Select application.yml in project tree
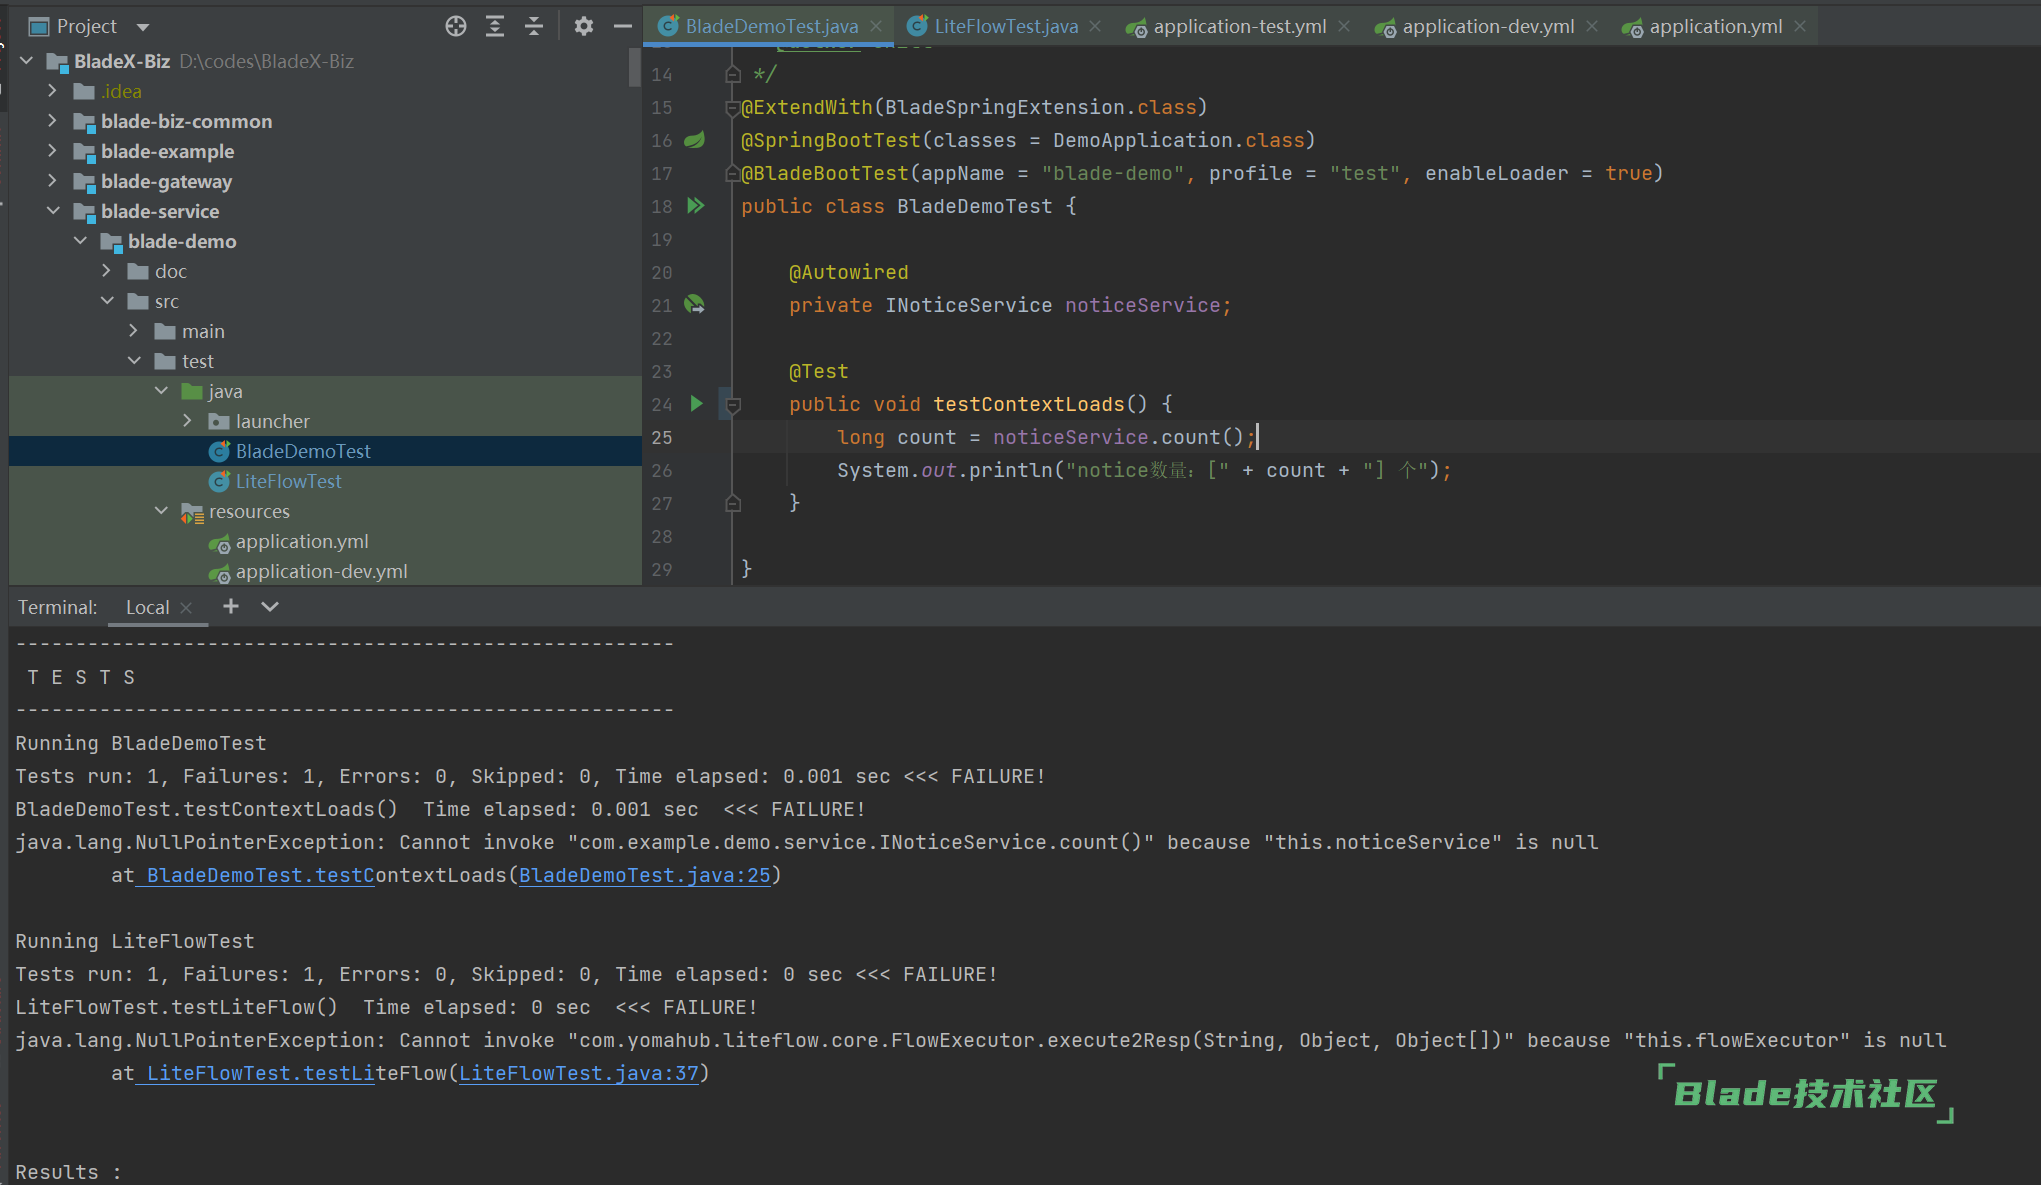 tap(325, 541)
